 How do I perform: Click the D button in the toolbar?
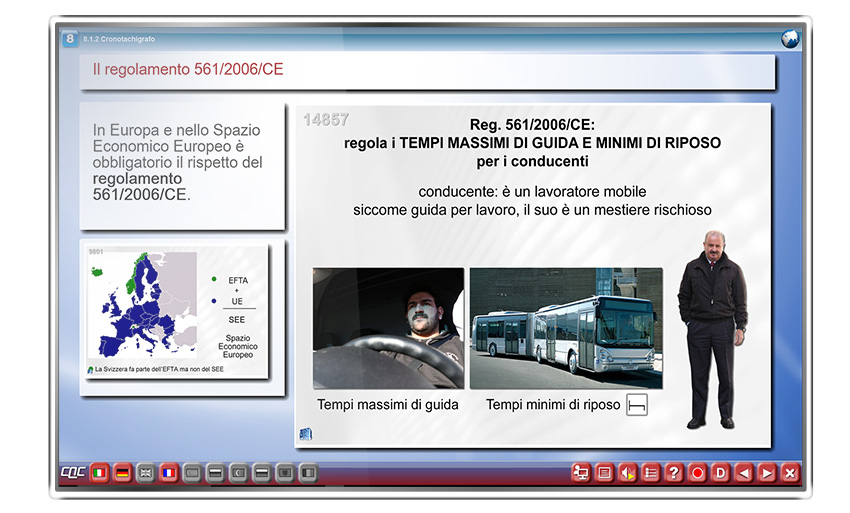pyautogui.click(x=720, y=473)
